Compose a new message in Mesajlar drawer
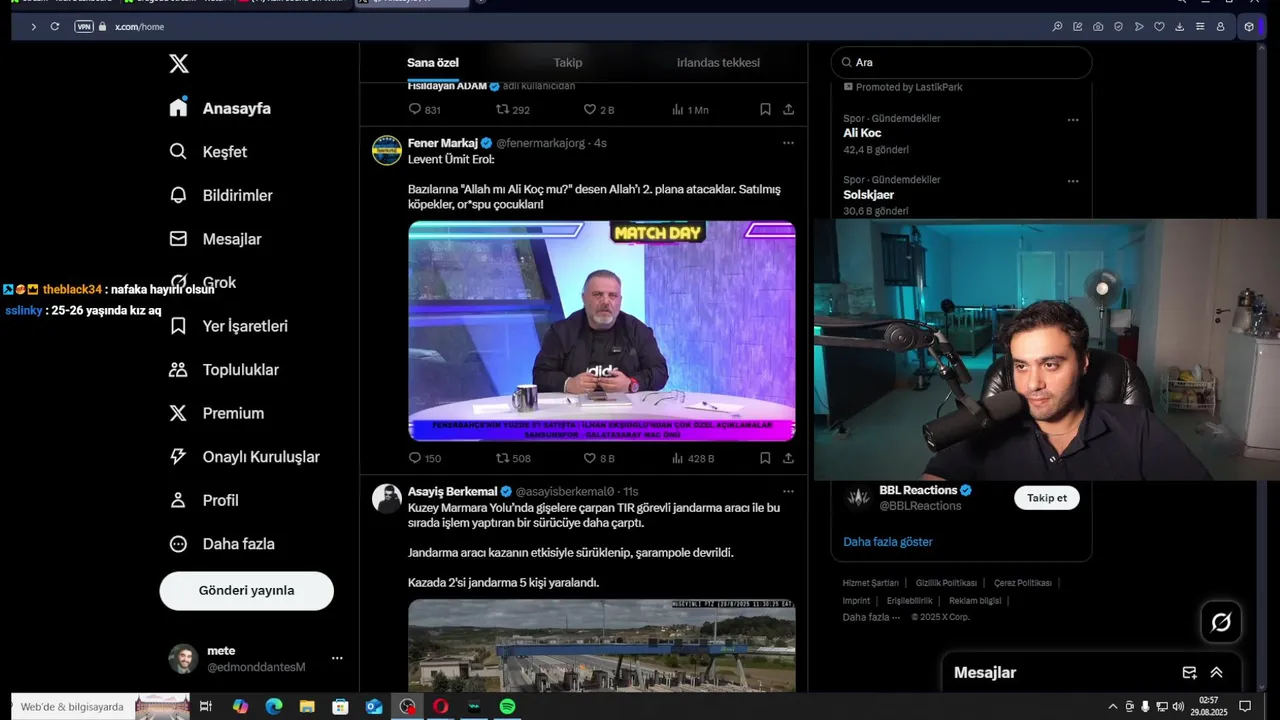The width and height of the screenshot is (1280, 720). [1189, 673]
